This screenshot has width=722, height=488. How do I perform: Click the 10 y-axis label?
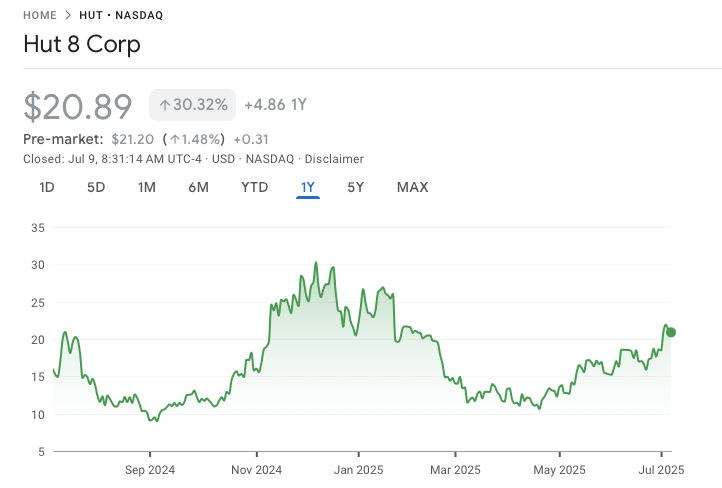[38, 415]
